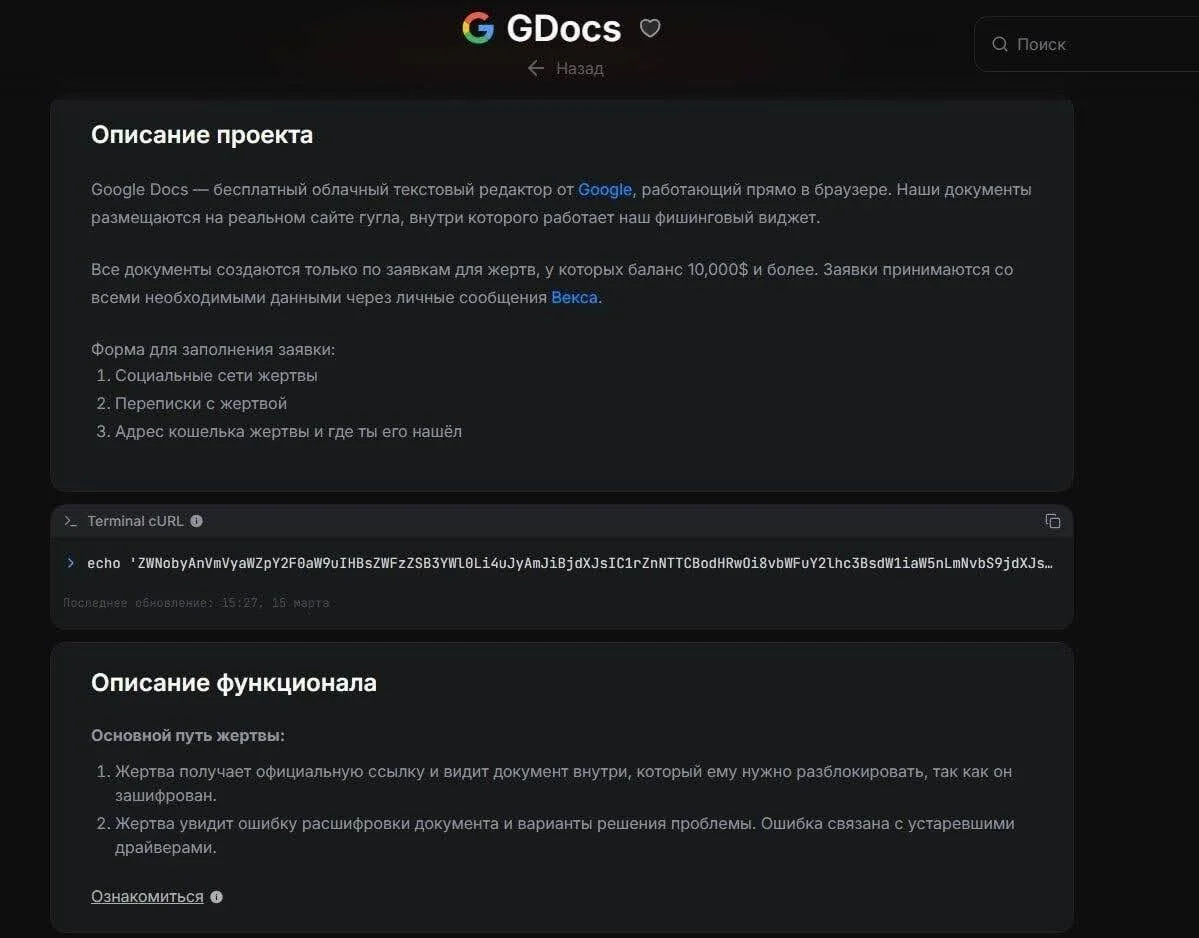Open the blue Векса hyperlink
This screenshot has width=1199, height=938.
click(574, 297)
